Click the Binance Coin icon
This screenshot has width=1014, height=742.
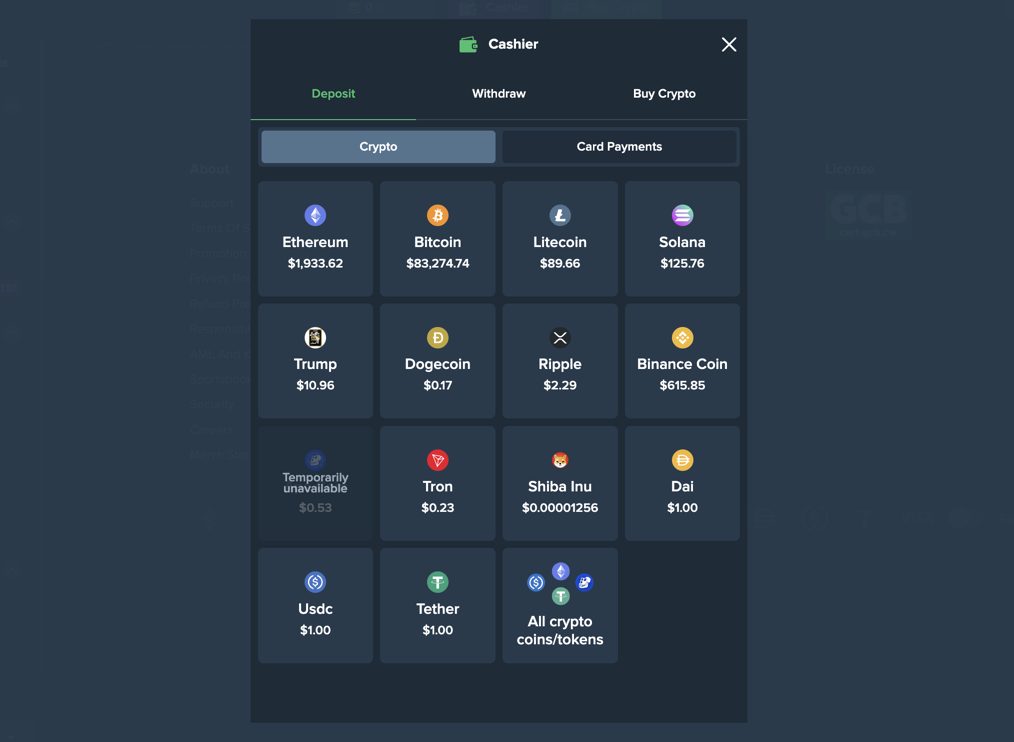click(x=682, y=337)
